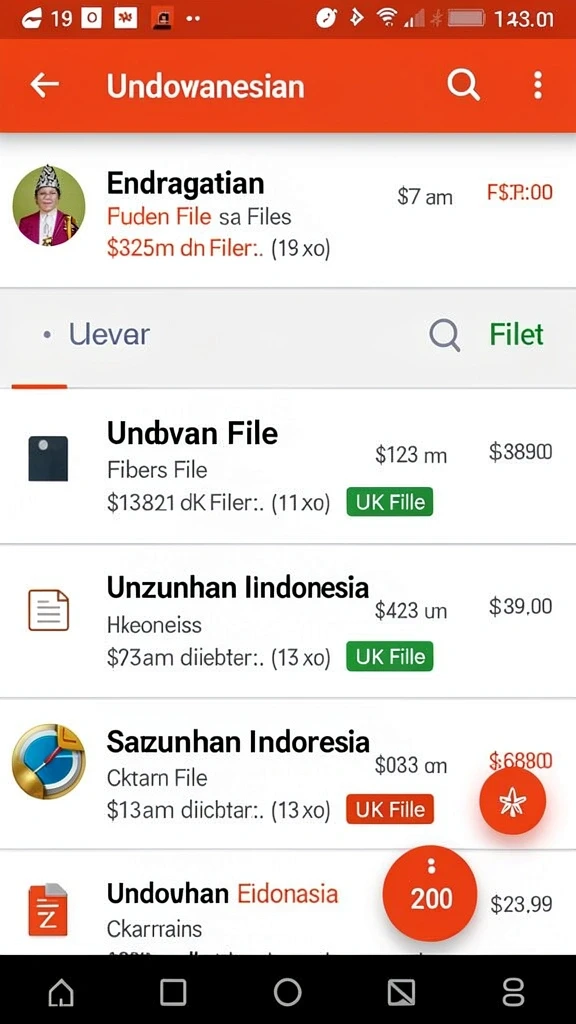Open search from the orange header bar

click(x=463, y=85)
